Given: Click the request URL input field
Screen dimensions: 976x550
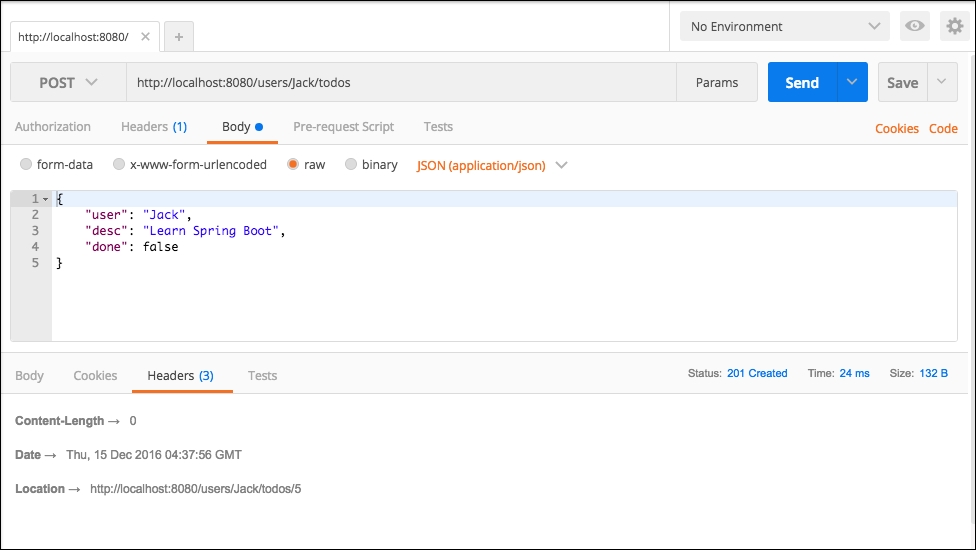Looking at the screenshot, I should 400,83.
